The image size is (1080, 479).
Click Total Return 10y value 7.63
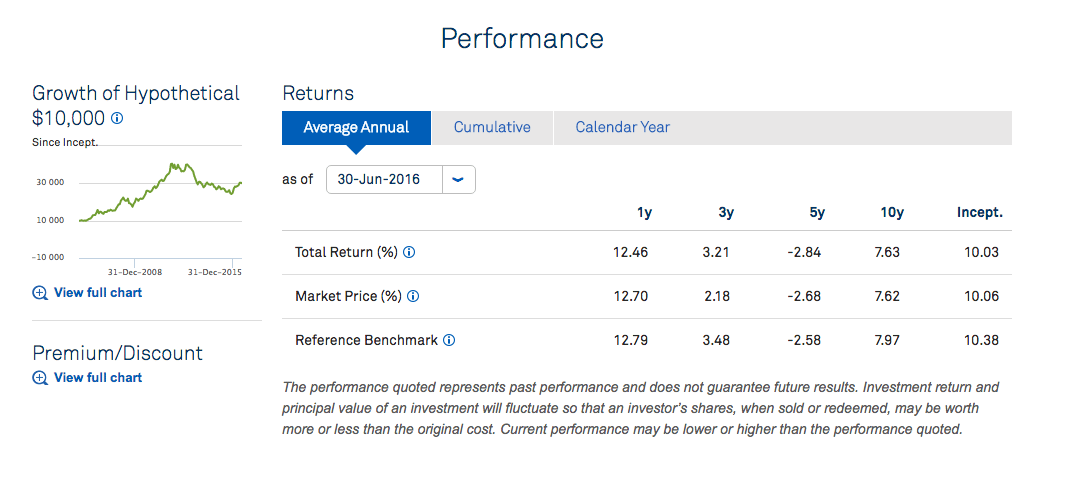pos(886,252)
